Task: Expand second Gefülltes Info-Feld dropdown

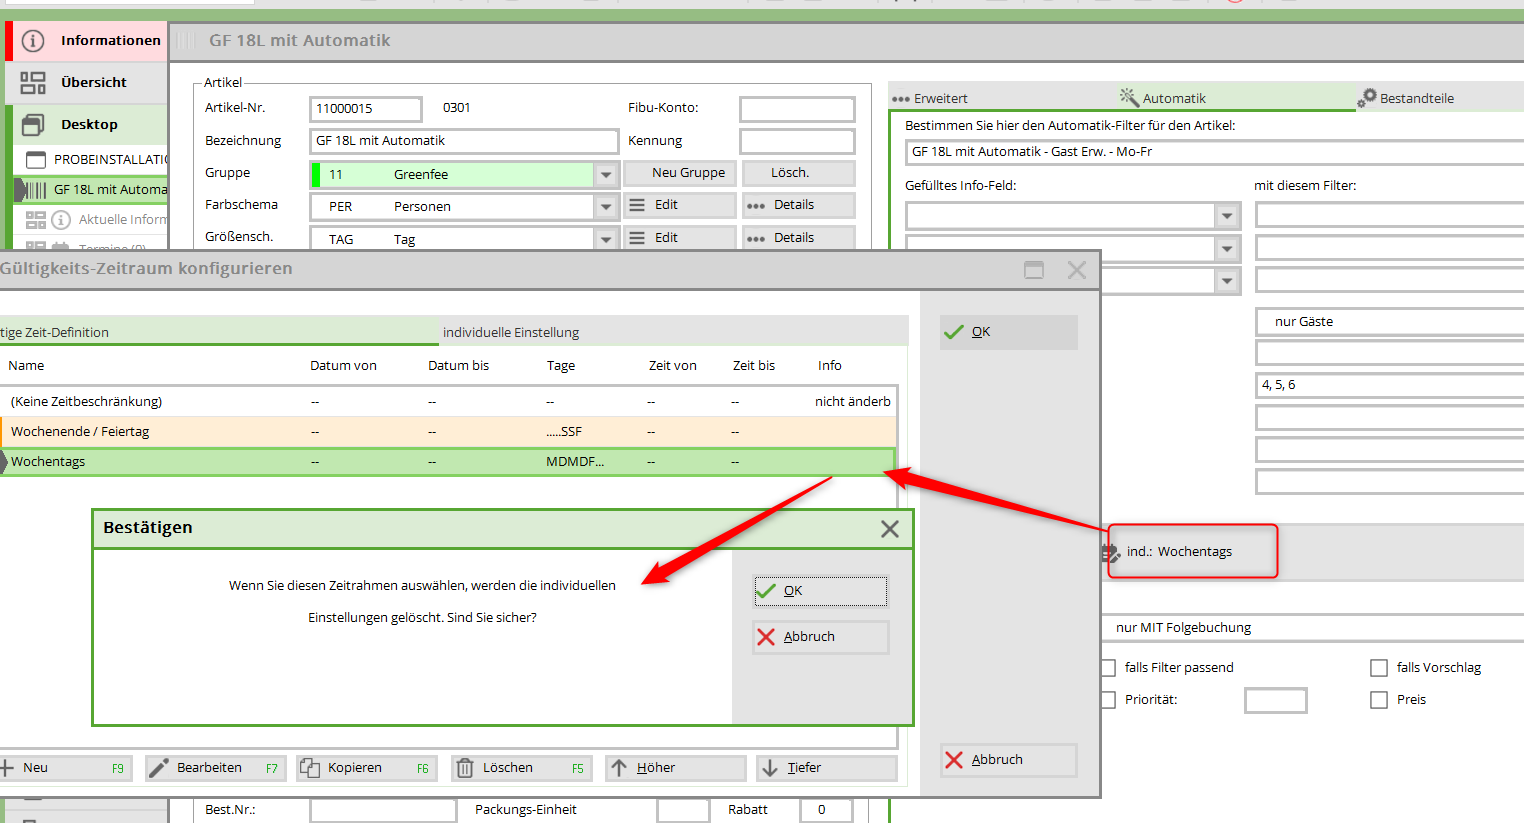Action: coord(1227,248)
